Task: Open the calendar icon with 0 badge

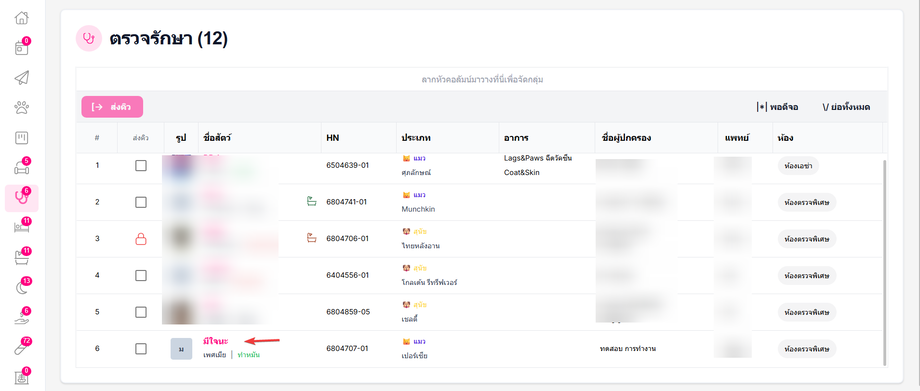Action: (x=22, y=48)
